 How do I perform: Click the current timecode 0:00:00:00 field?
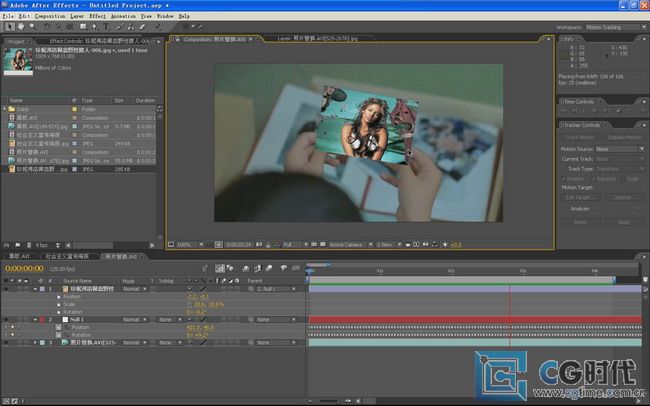24,269
